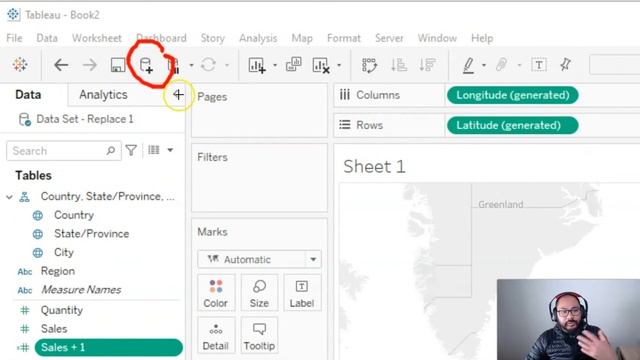
Task: Select the City field
Action: pyautogui.click(x=64, y=253)
